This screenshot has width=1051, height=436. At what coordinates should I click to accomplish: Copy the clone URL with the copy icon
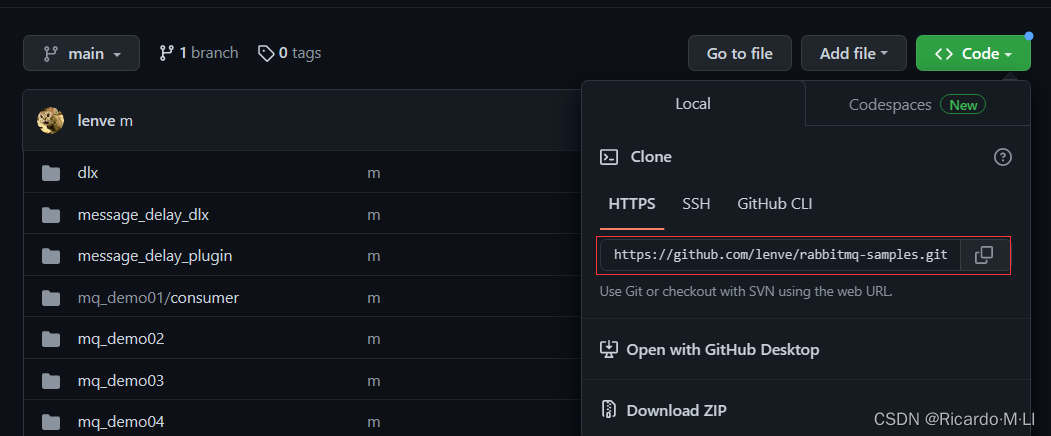[x=984, y=255]
